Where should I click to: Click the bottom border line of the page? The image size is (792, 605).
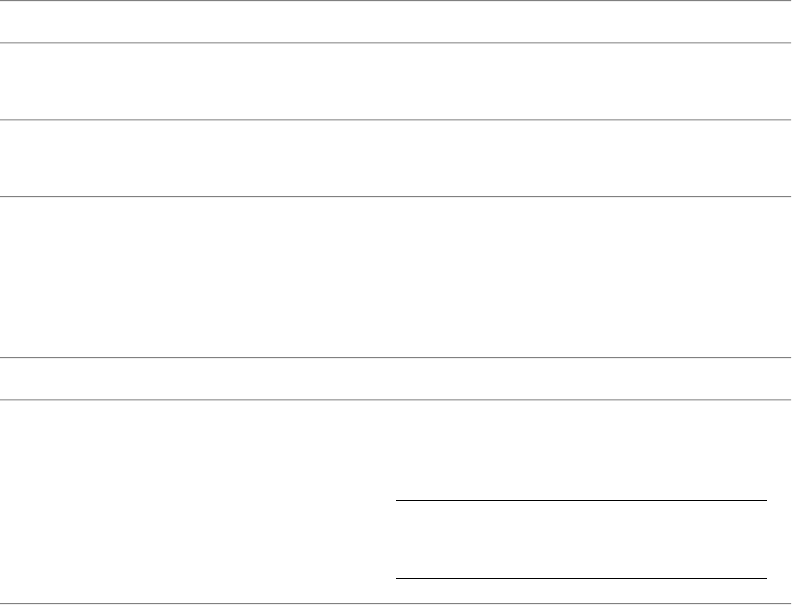pos(396,603)
